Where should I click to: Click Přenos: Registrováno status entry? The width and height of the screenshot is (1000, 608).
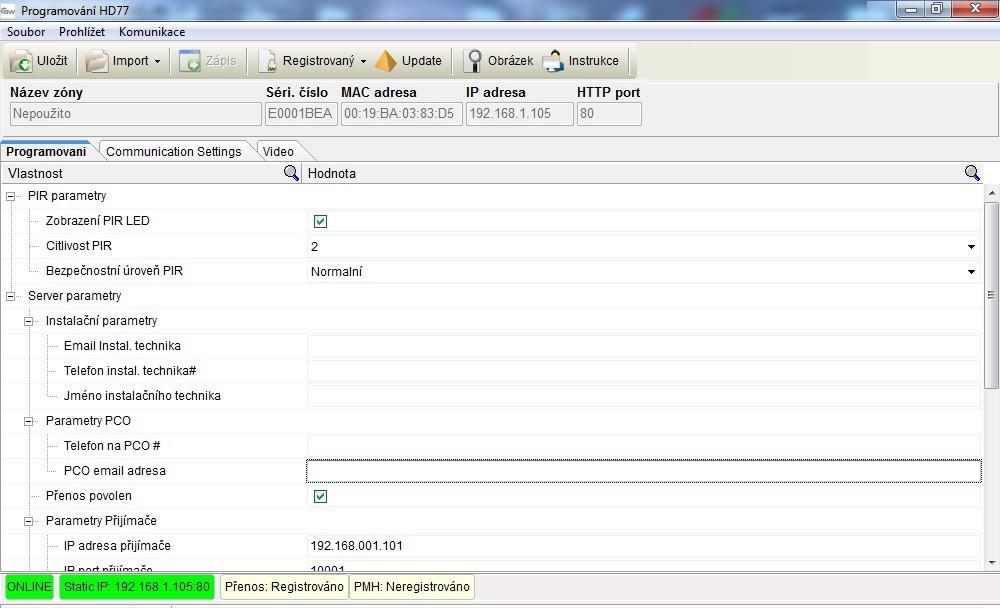(x=284, y=587)
